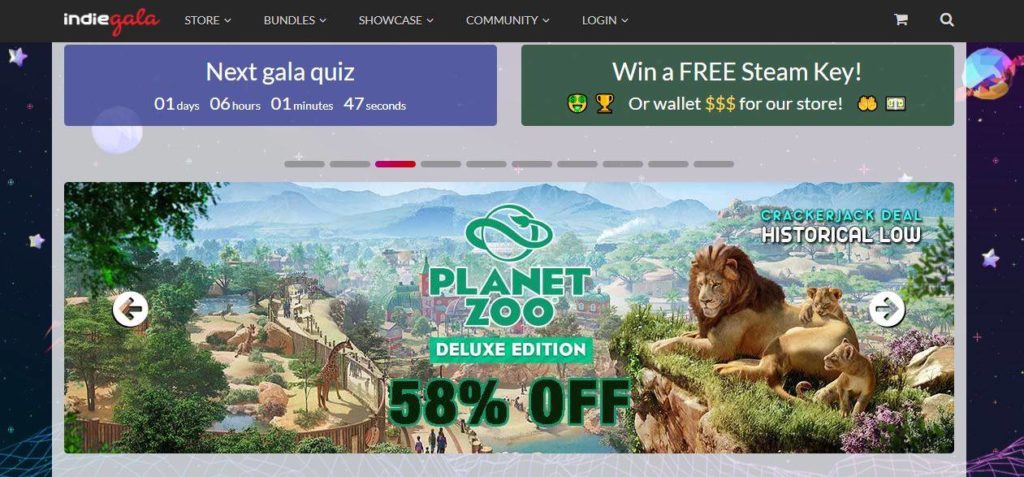The height and width of the screenshot is (477, 1024).
Task: Select the active red carousel indicator
Action: click(395, 164)
